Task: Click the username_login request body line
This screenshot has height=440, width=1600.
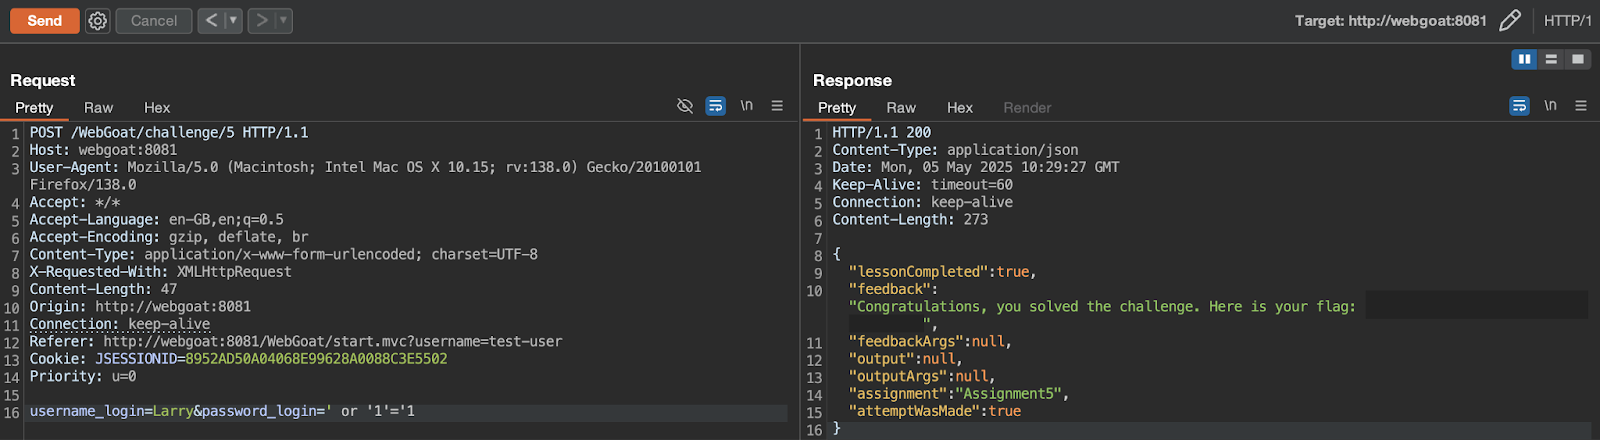Action: pyautogui.click(x=222, y=411)
